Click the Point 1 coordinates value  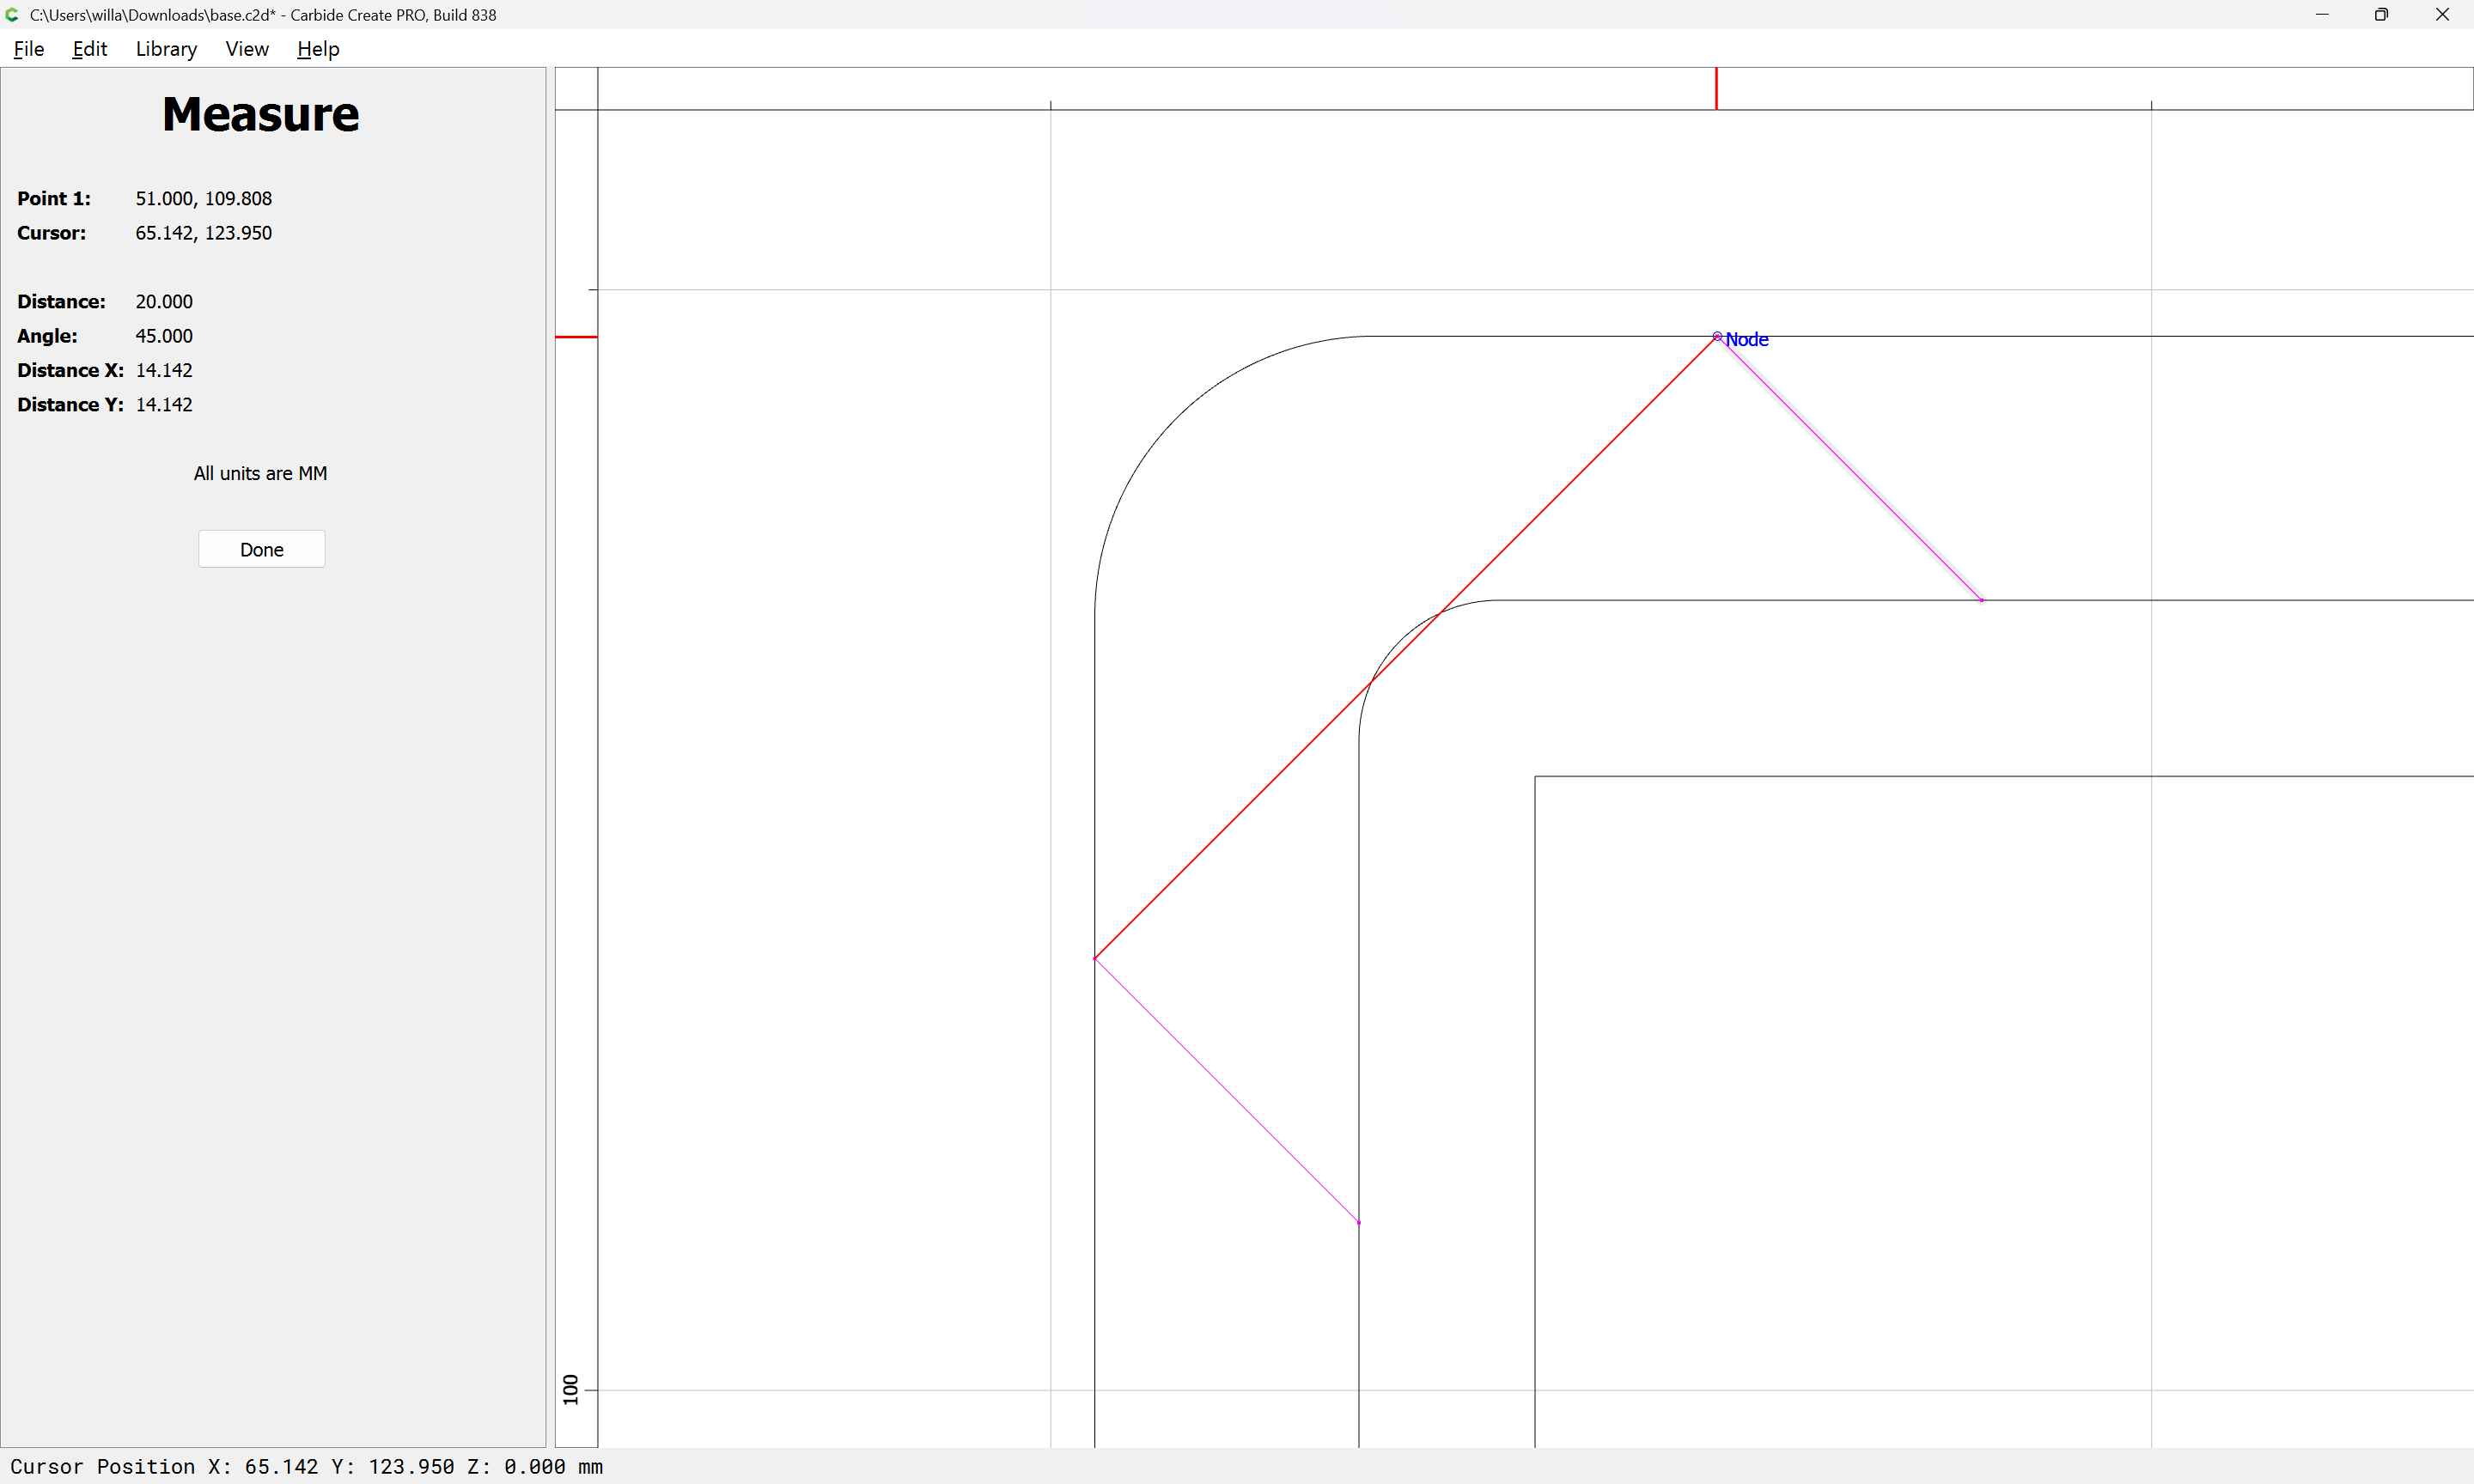[x=204, y=198]
